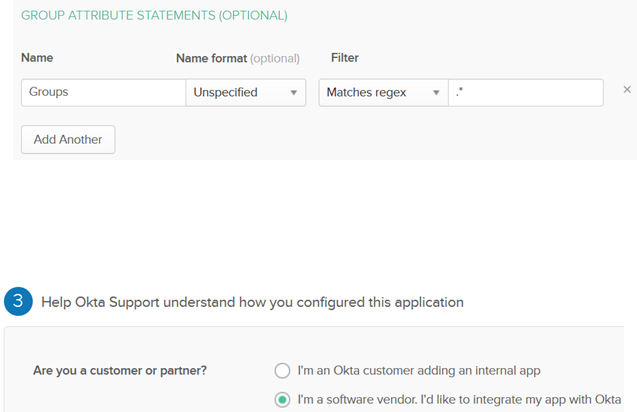The height and width of the screenshot is (412, 637).
Task: Click the Add Another button
Action: (x=68, y=139)
